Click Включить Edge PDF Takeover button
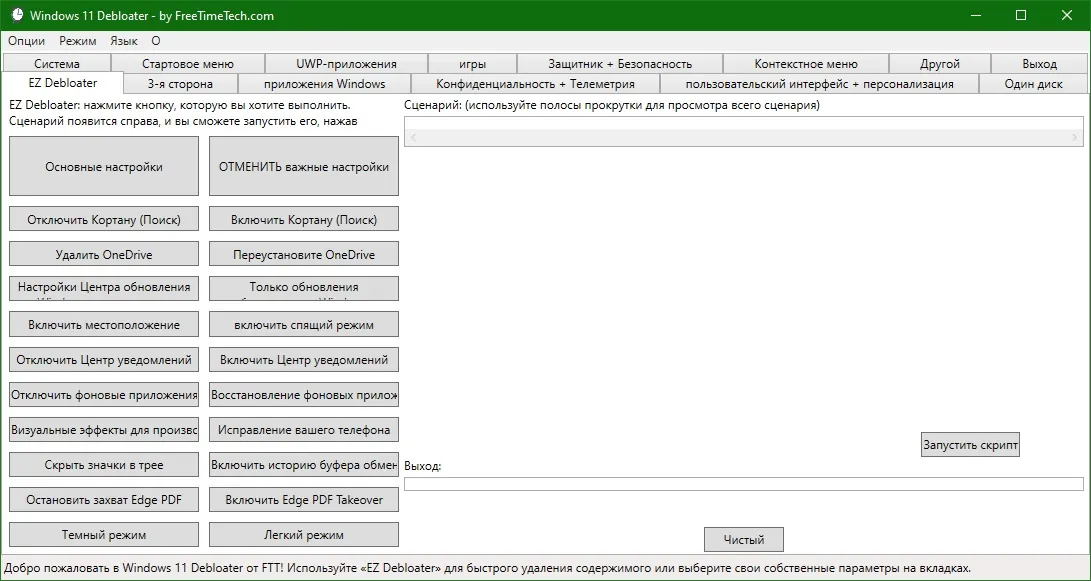1091x581 pixels. (x=304, y=500)
